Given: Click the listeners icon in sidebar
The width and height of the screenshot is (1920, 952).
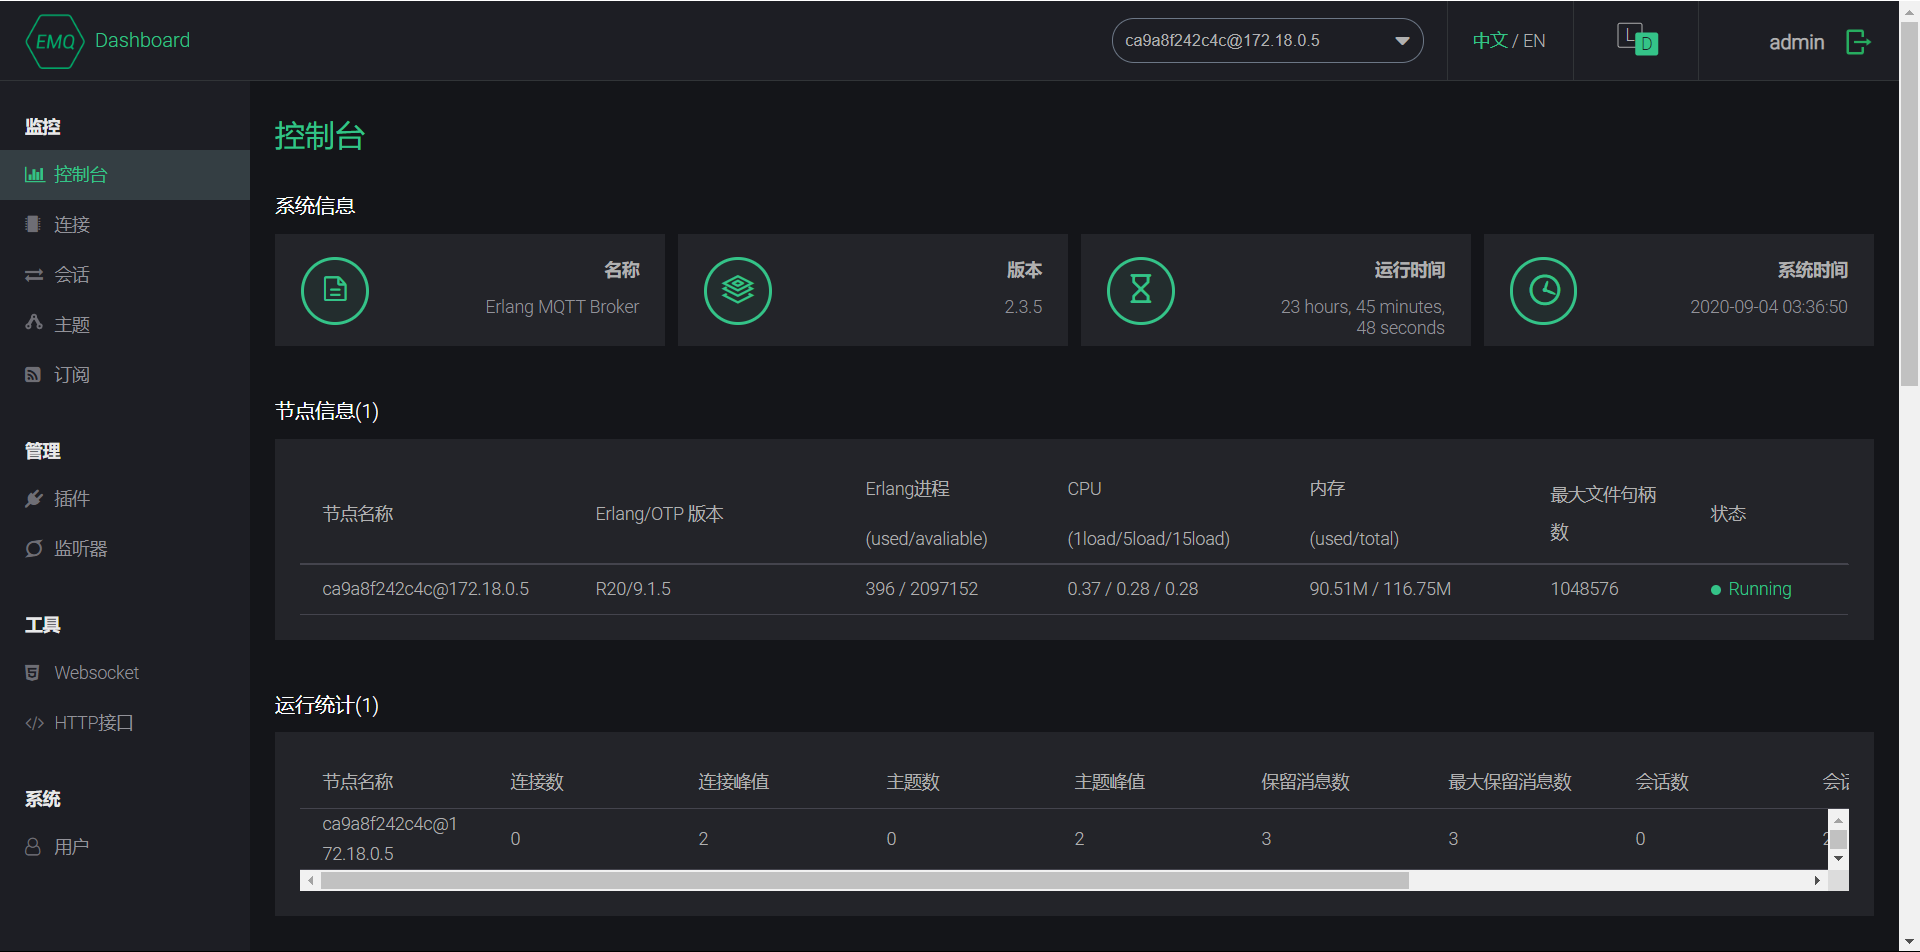Looking at the screenshot, I should (34, 548).
